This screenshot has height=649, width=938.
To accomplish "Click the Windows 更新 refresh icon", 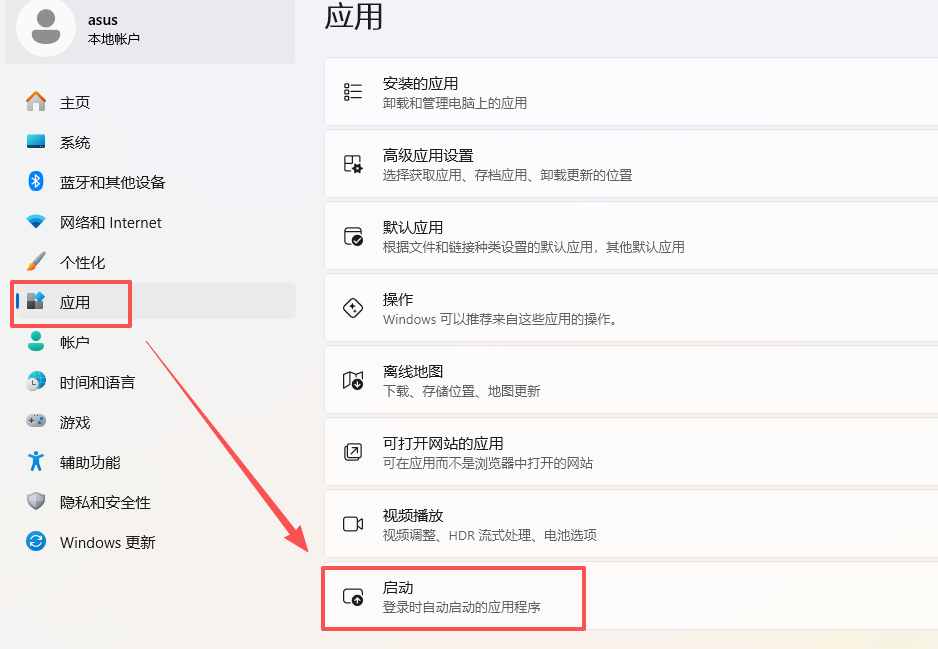I will click(36, 541).
